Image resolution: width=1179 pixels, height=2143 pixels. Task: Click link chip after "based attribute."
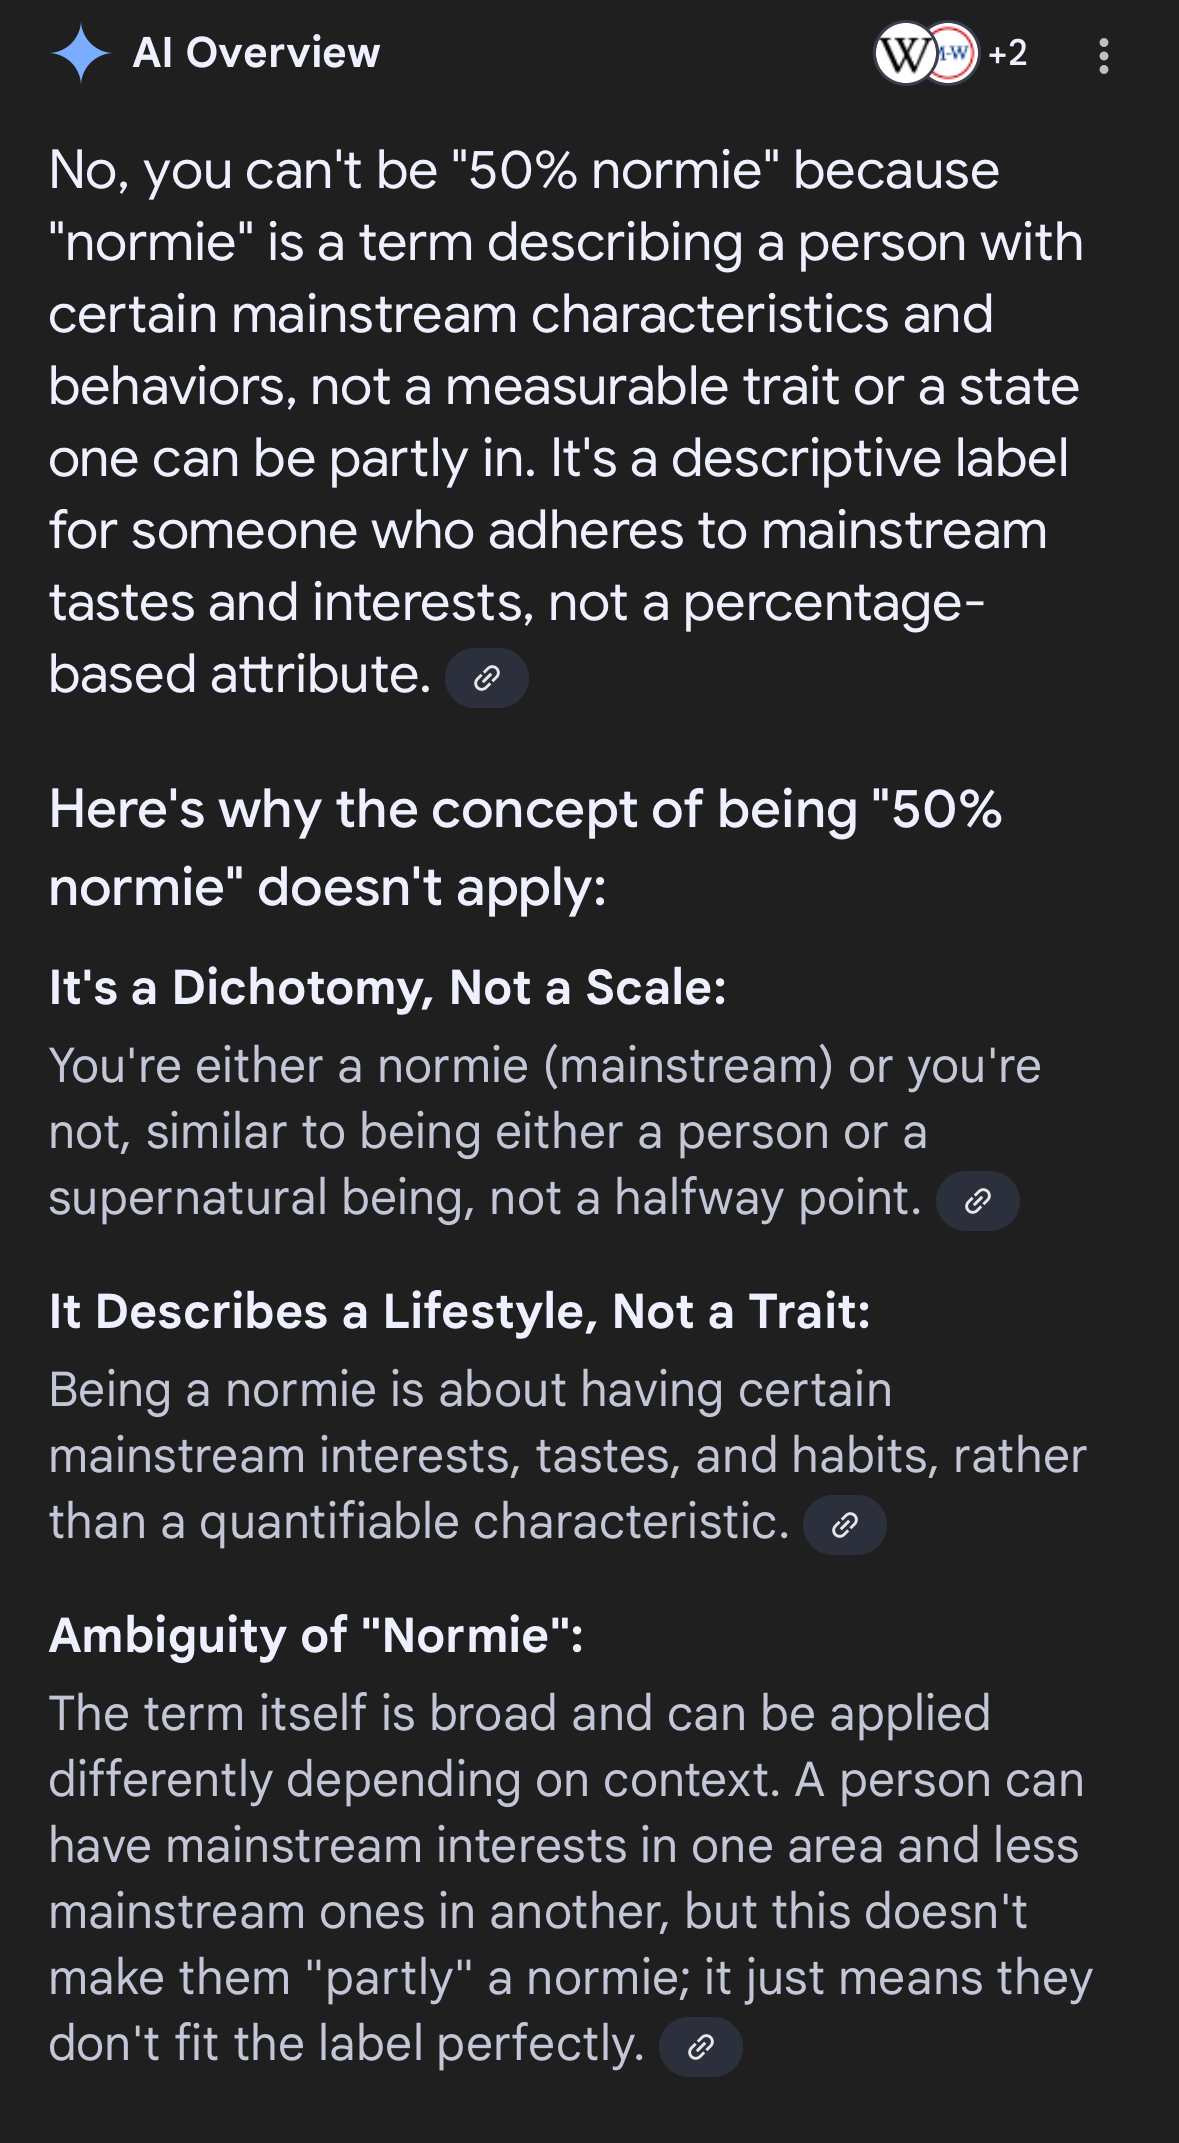486,678
